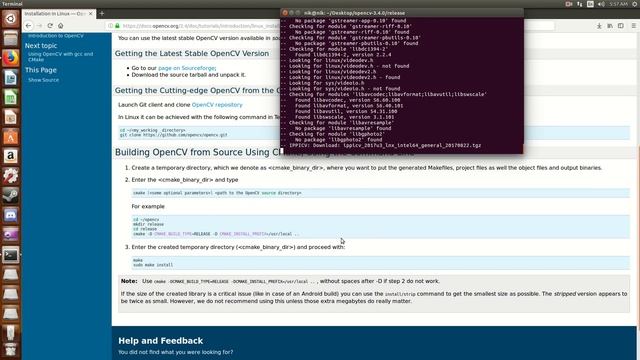This screenshot has width=640, height=360.
Task: Reload the current Firefox page
Action: [x=50, y=25]
